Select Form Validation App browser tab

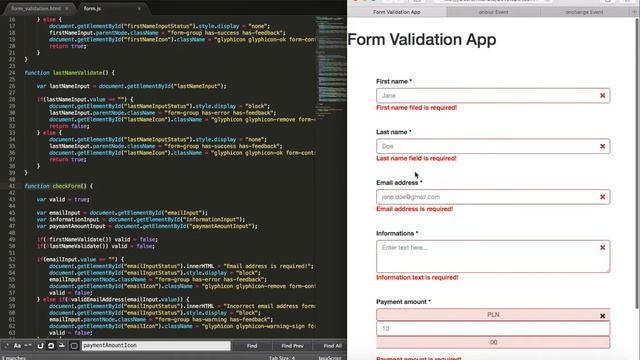point(396,12)
